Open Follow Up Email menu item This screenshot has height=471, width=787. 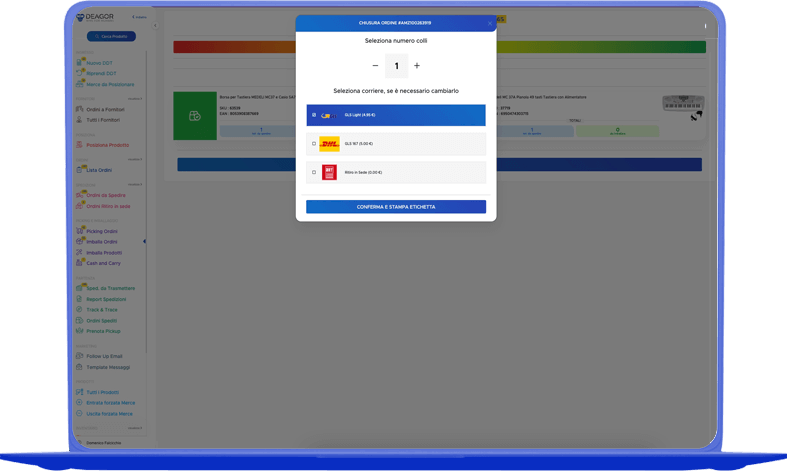(104, 357)
